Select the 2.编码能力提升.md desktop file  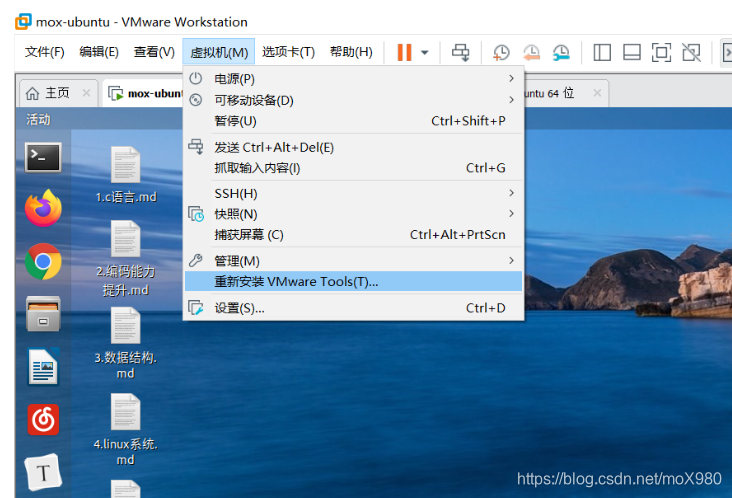tap(126, 259)
